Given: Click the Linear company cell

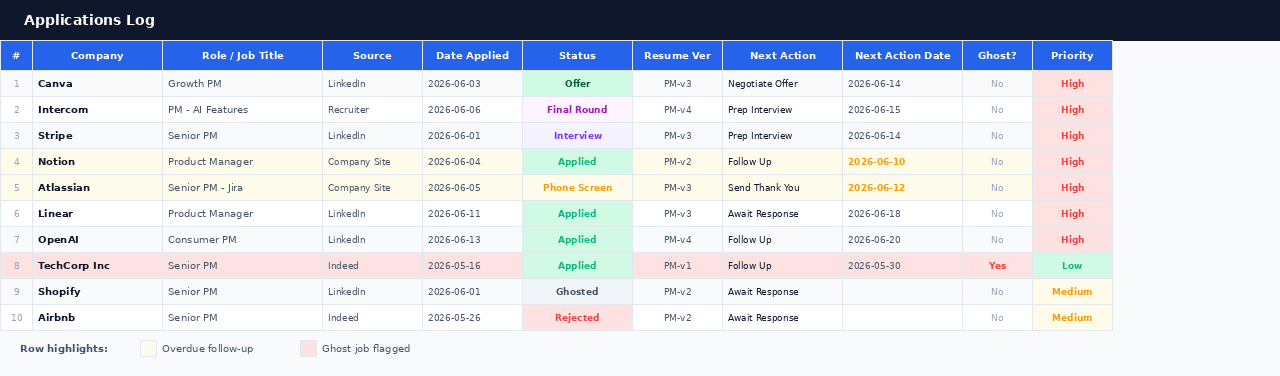Looking at the screenshot, I should pyautogui.click(x=97, y=214).
